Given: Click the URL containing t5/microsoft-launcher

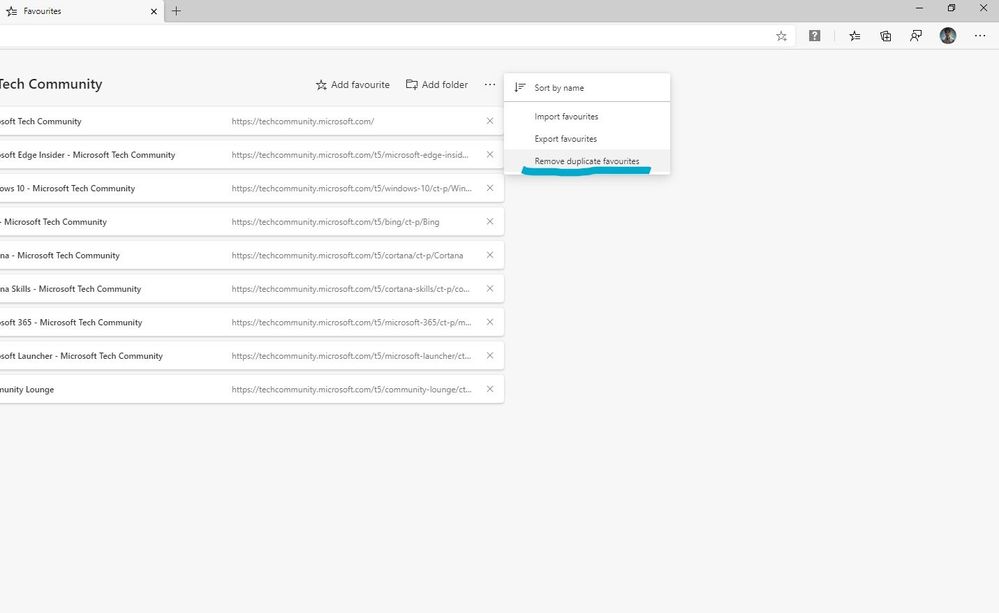Looking at the screenshot, I should point(352,356).
